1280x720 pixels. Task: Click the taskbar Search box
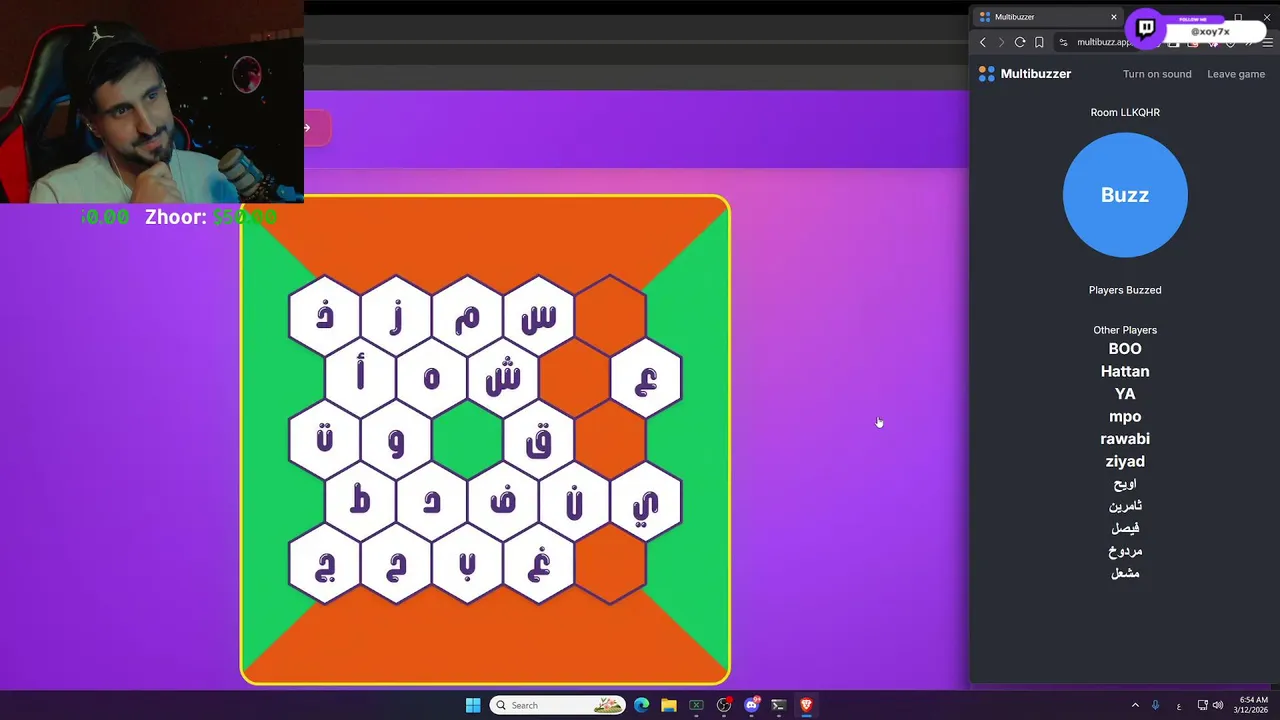tap(558, 705)
